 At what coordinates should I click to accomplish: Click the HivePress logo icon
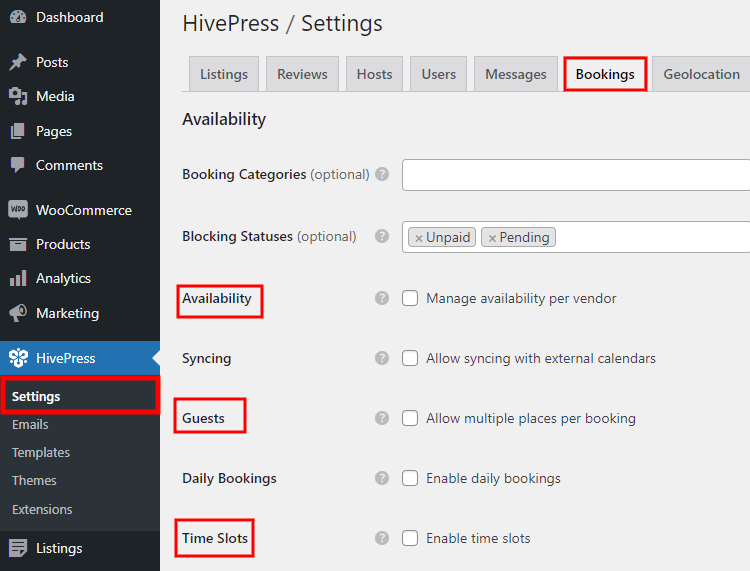pyautogui.click(x=18, y=358)
